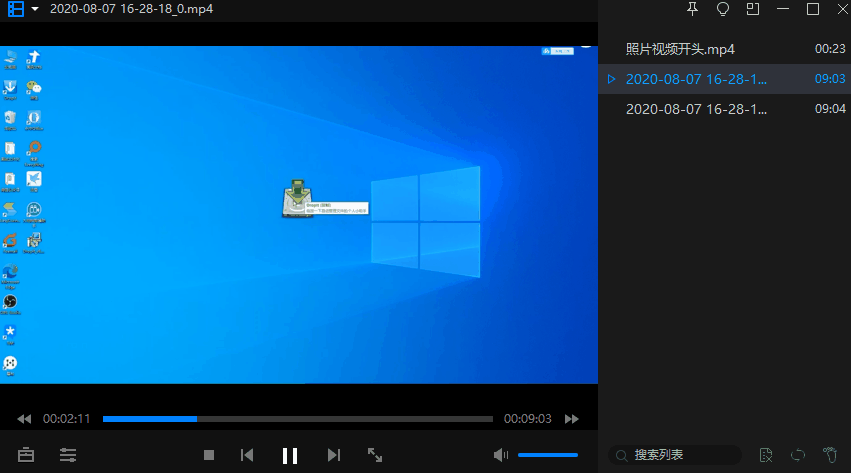Fast forward the video with forward arrows
The image size is (851, 473).
pyautogui.click(x=571, y=419)
